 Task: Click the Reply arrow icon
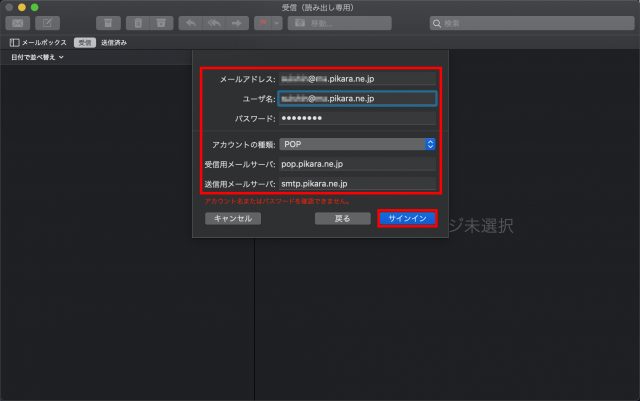[x=192, y=23]
